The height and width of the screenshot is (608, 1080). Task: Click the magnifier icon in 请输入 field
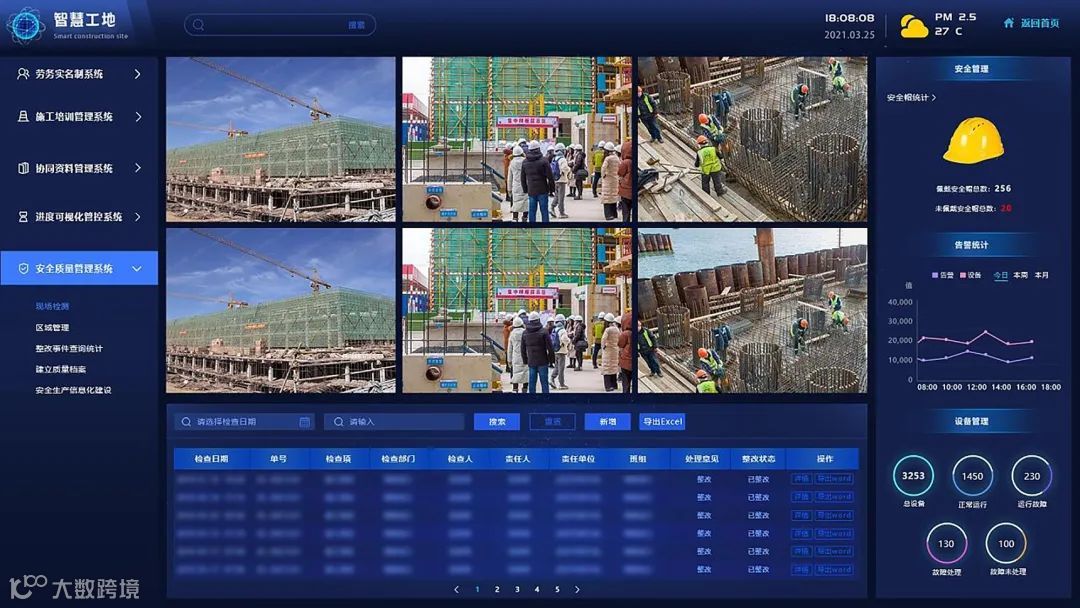click(338, 421)
